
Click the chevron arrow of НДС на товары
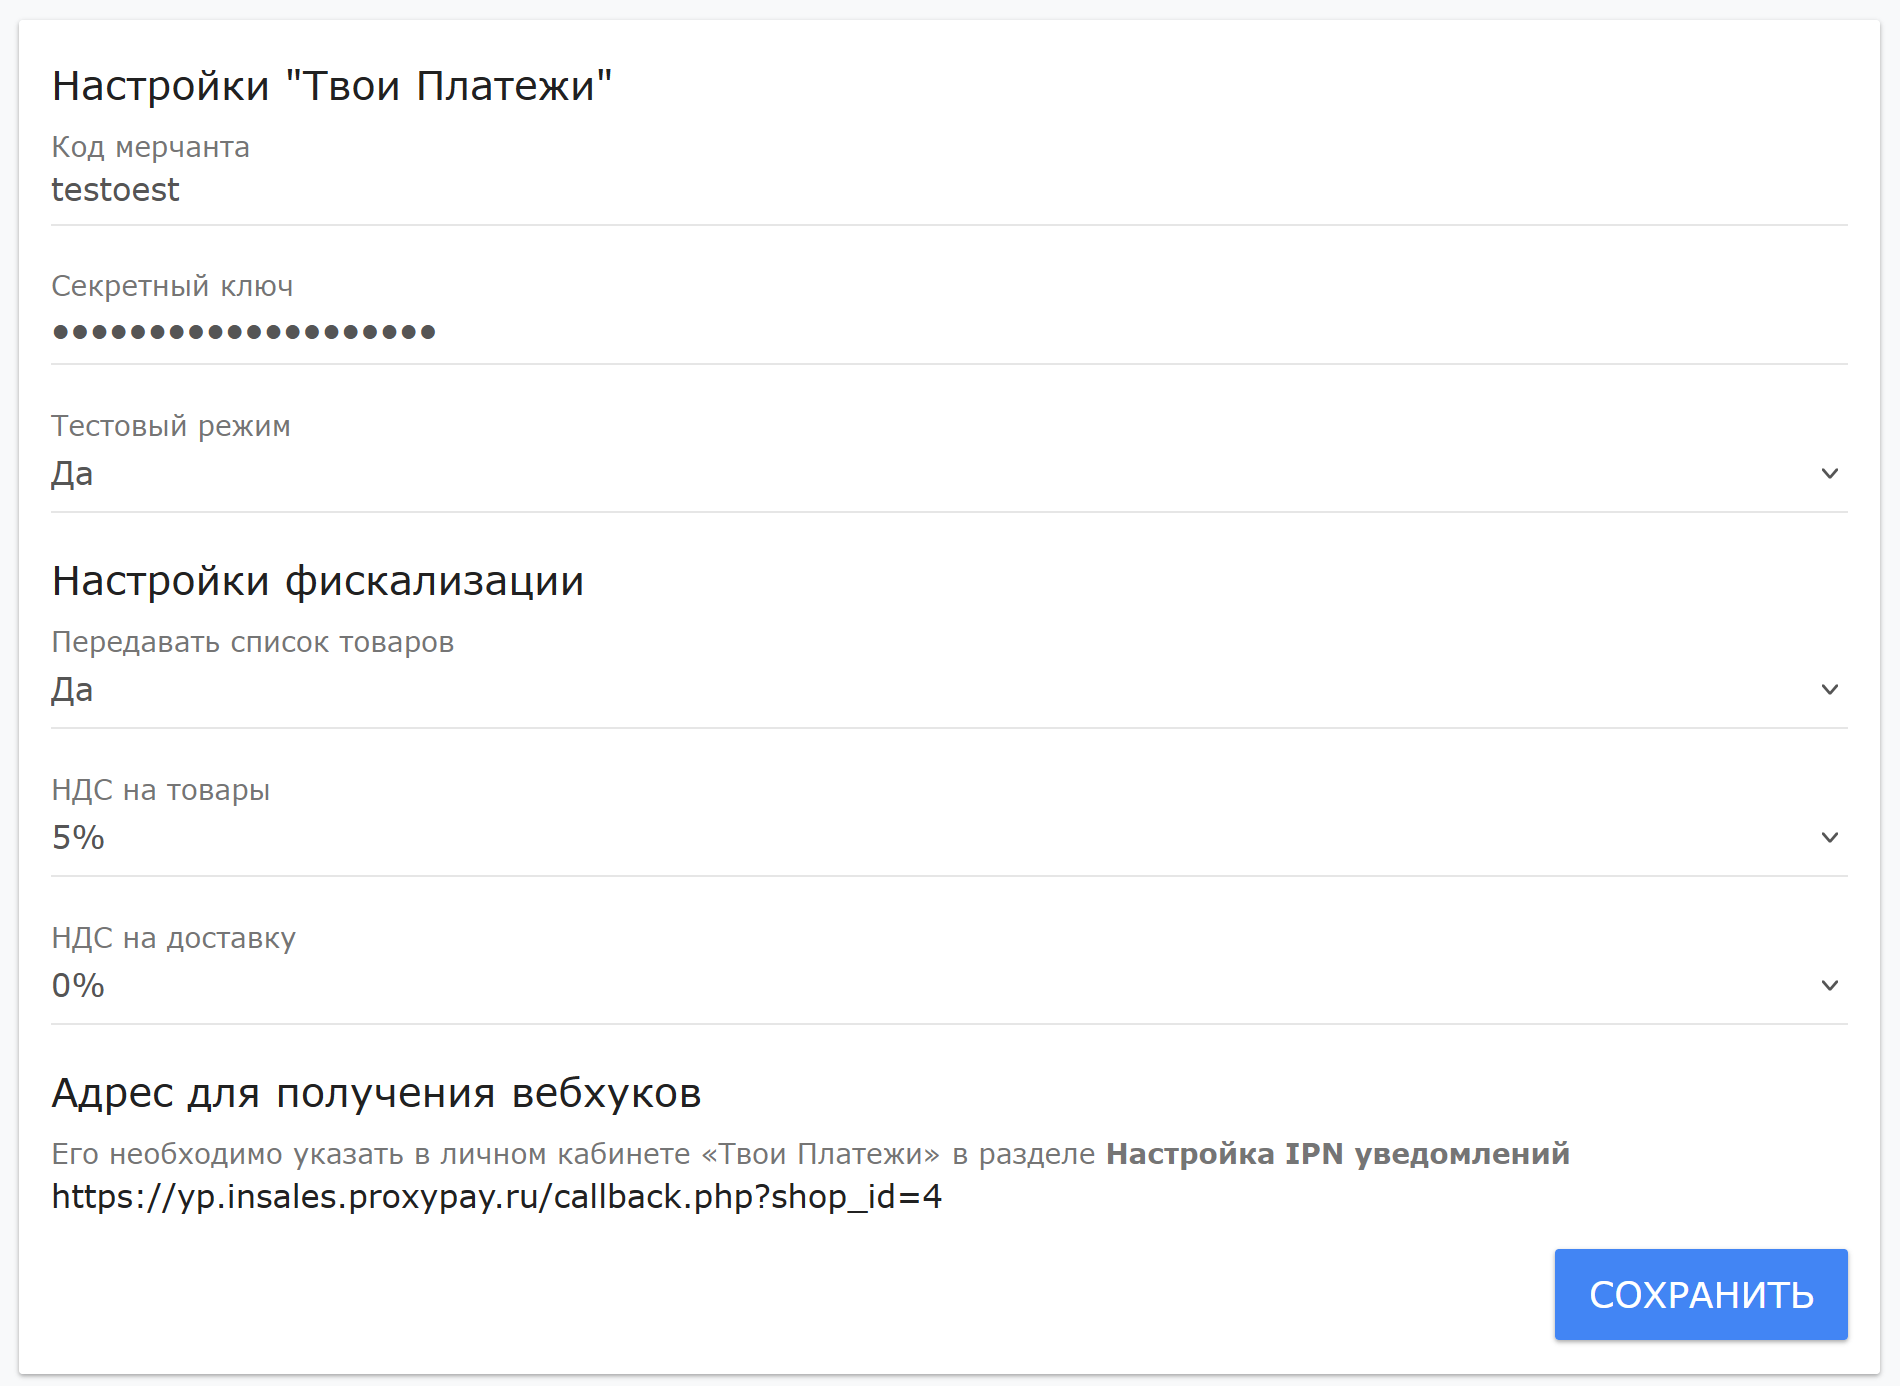(1829, 838)
